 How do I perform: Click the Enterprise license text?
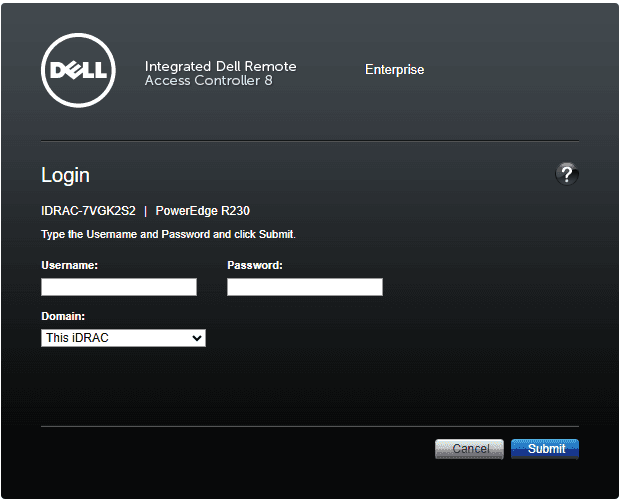pos(394,70)
